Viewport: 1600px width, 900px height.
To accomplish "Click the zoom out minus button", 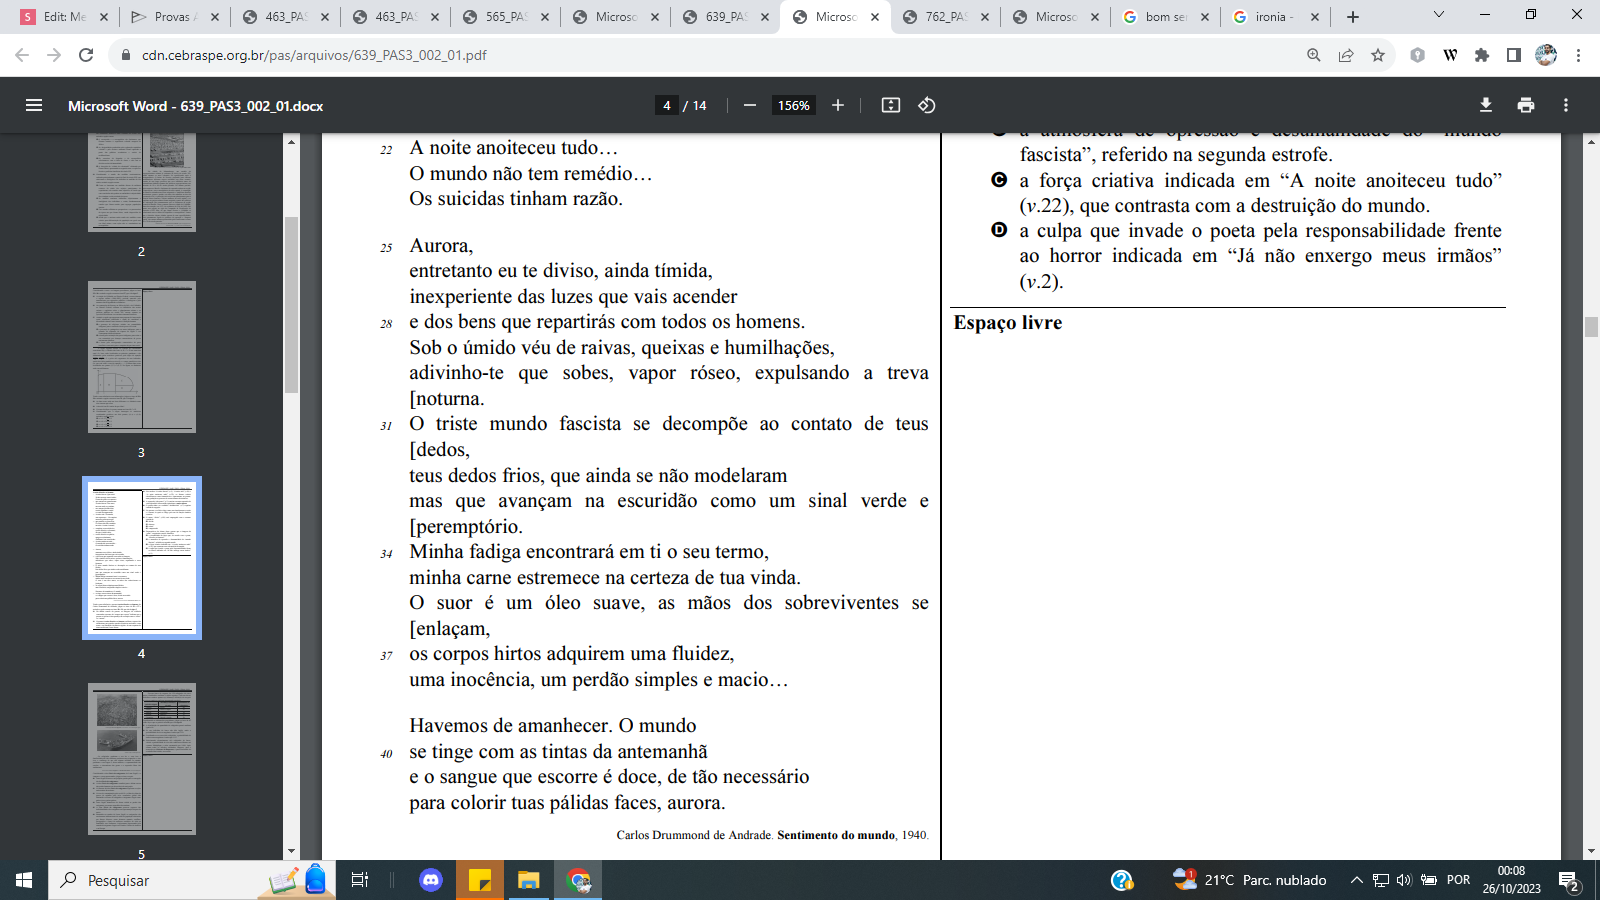I will point(750,105).
